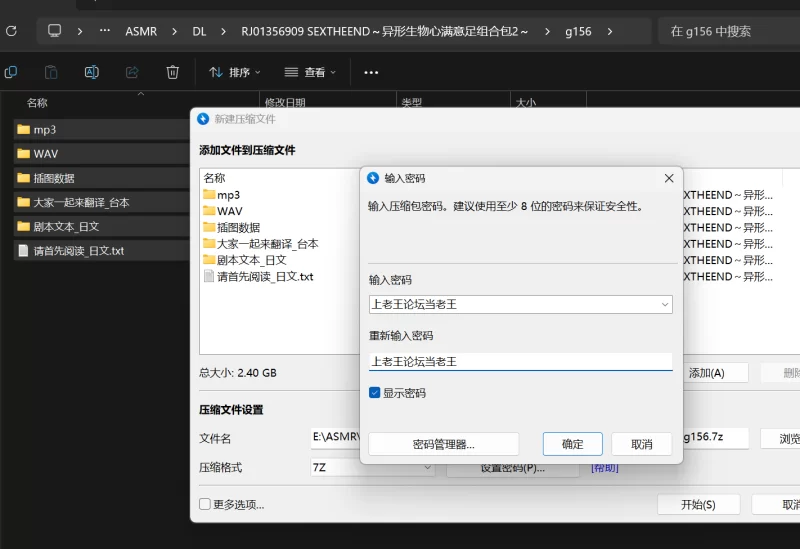Click the ASMR breadcrumb in address bar
The width and height of the screenshot is (800, 549).
[x=141, y=31]
